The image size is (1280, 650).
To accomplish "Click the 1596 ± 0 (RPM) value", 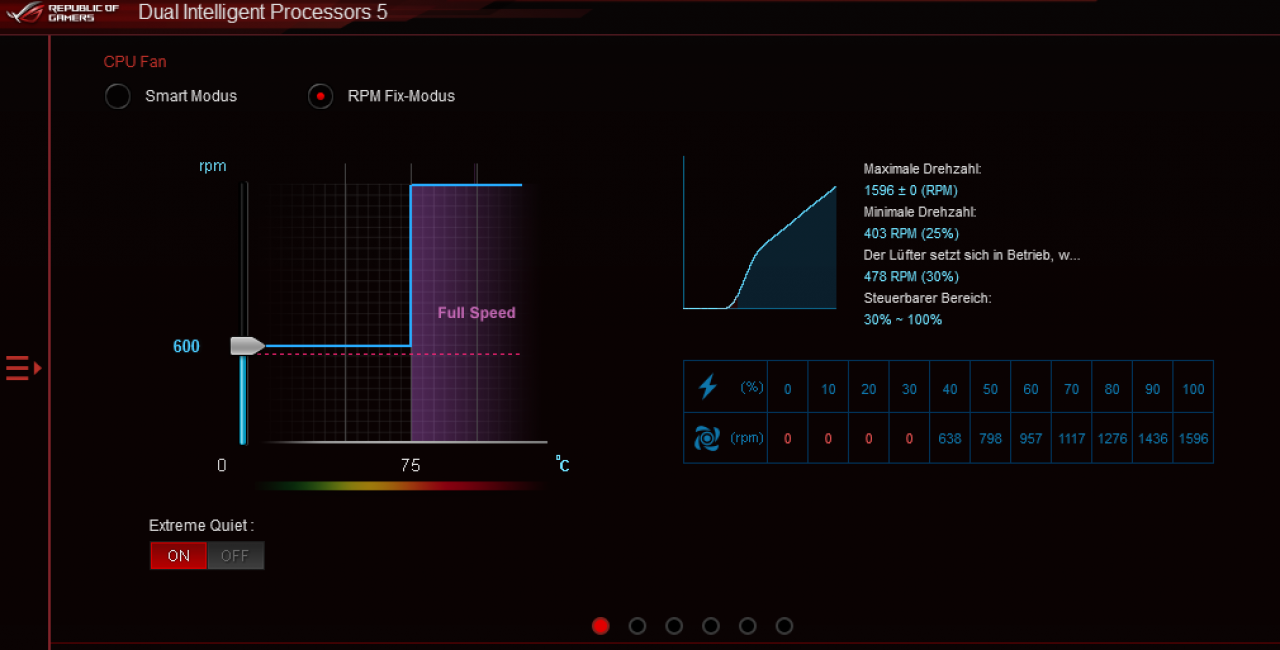I will click(909, 190).
